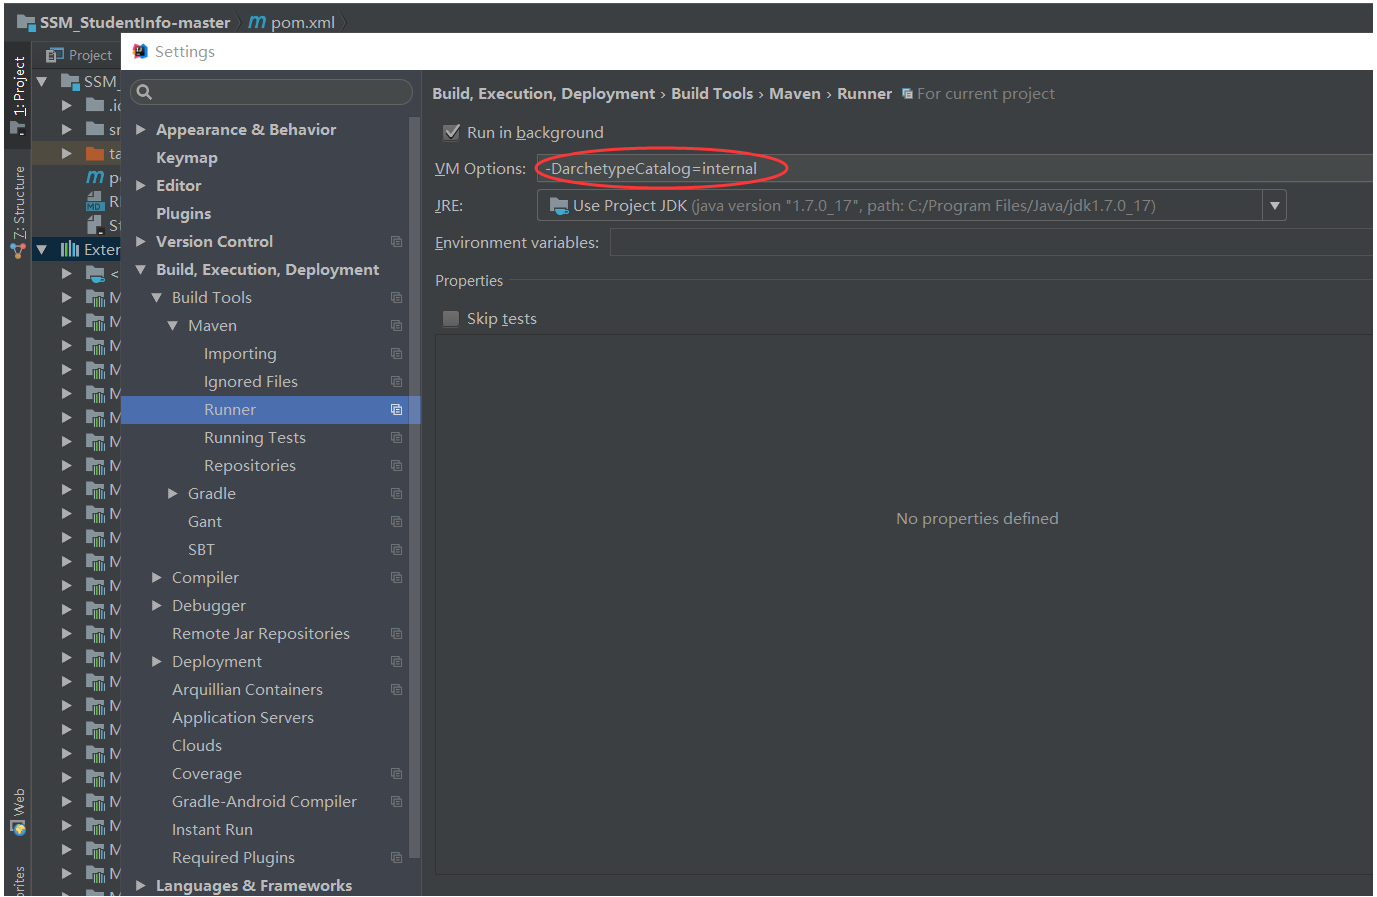Select the Project view tab header
Screen dimensions: 1377x897
click(80, 55)
